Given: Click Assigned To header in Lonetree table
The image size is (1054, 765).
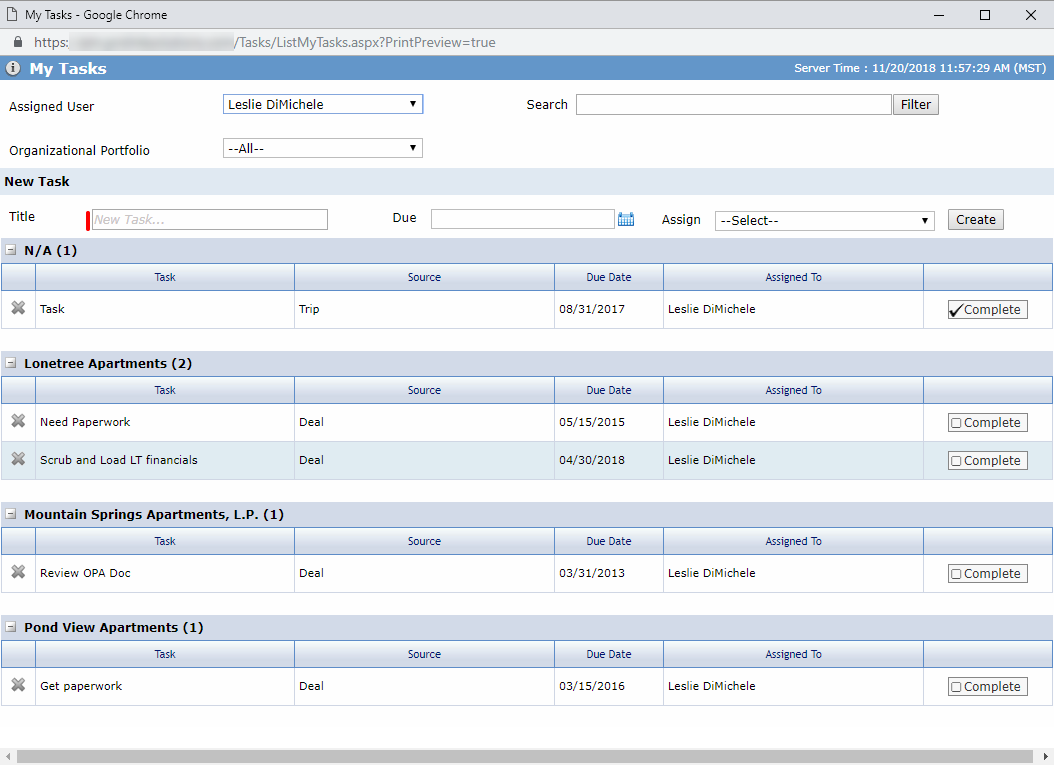Looking at the screenshot, I should click(x=793, y=390).
